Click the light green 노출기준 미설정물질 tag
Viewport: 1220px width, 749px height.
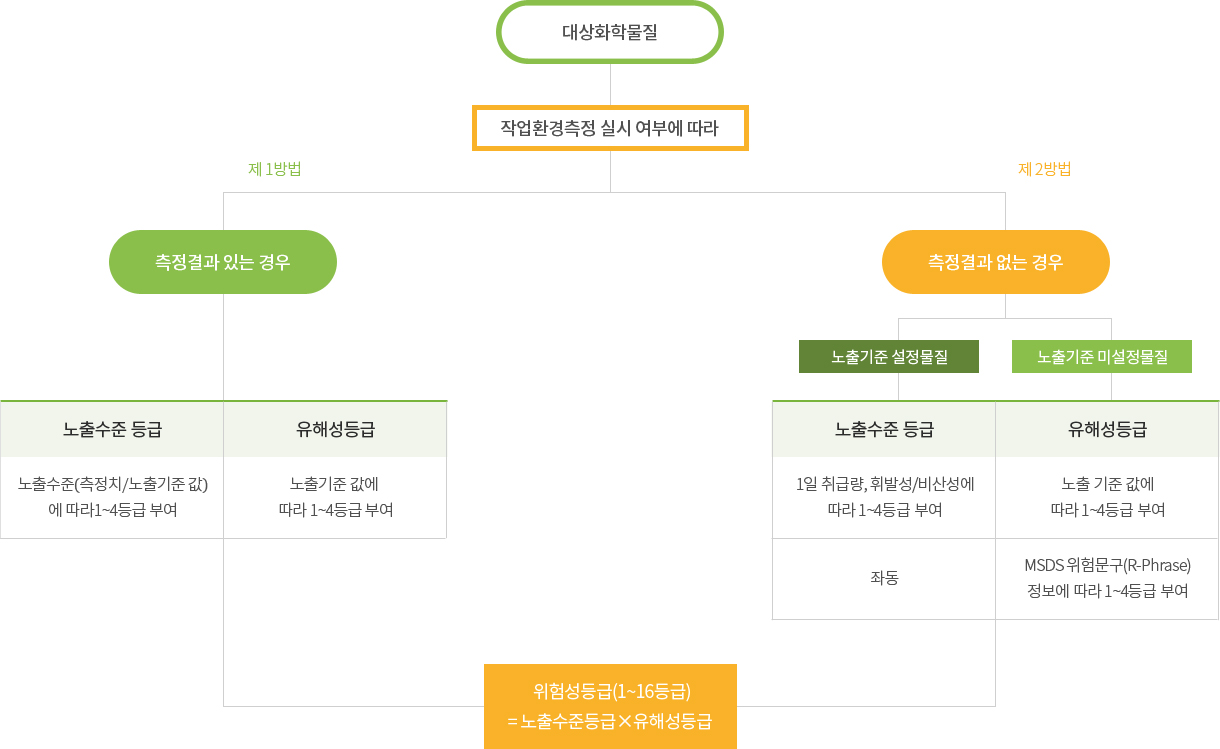[1102, 357]
